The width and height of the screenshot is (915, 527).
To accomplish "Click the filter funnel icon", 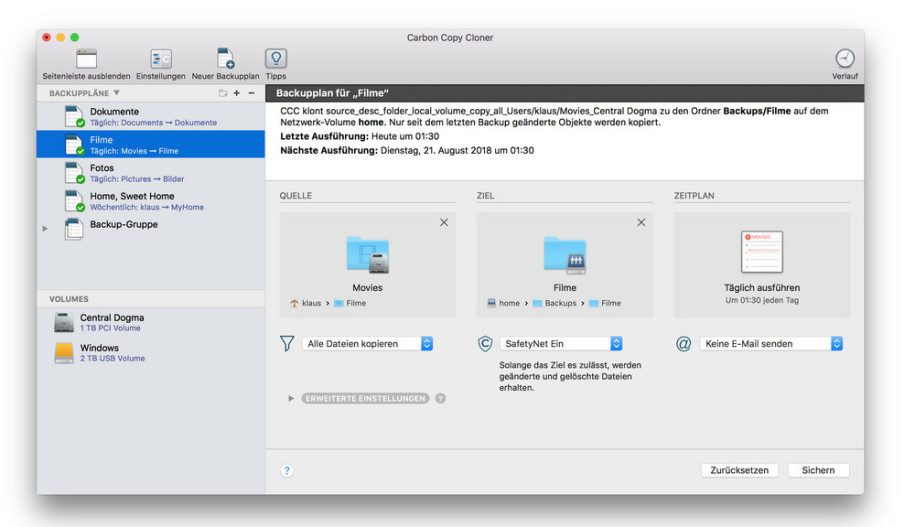I will [x=287, y=344].
